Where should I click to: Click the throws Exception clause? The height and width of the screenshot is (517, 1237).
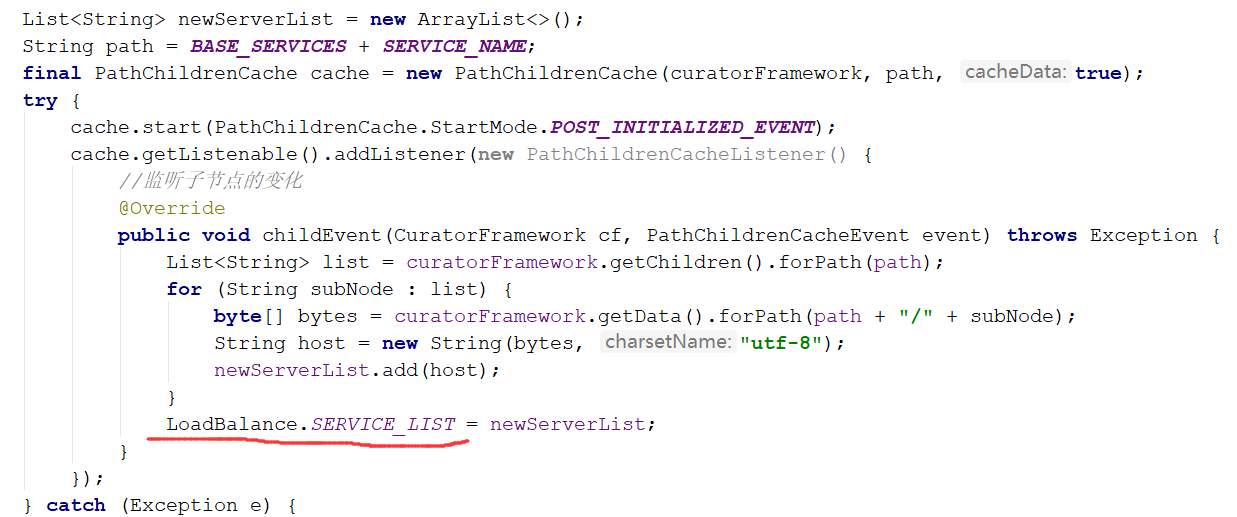[x=1102, y=235]
